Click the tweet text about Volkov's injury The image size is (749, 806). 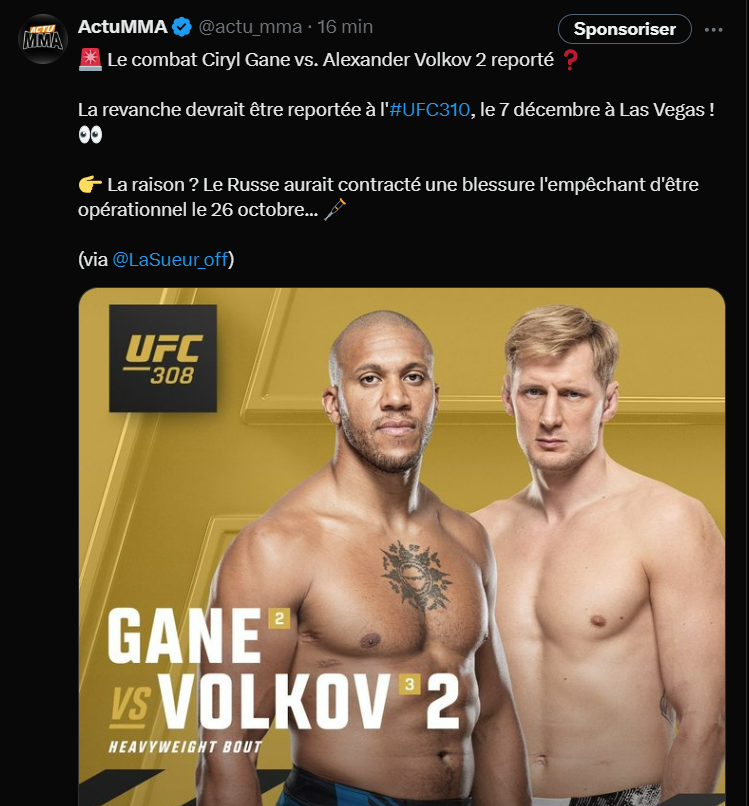click(388, 197)
